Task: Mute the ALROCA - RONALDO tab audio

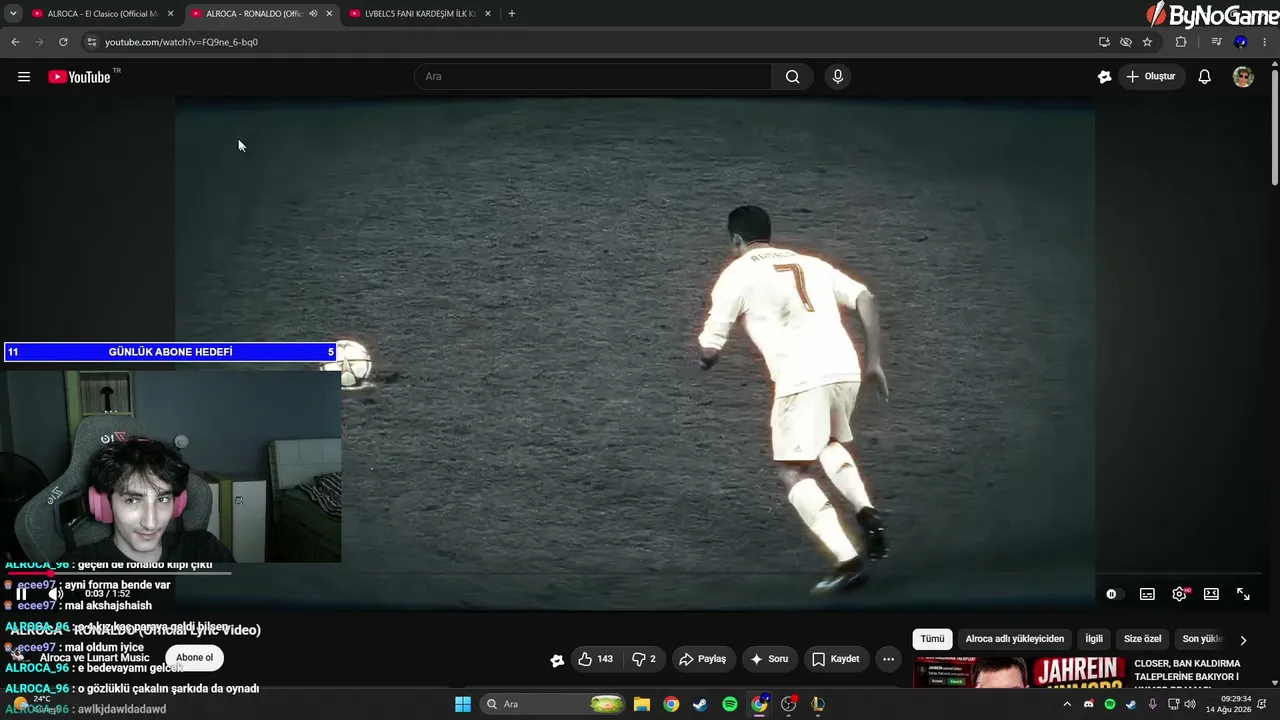Action: tap(313, 14)
